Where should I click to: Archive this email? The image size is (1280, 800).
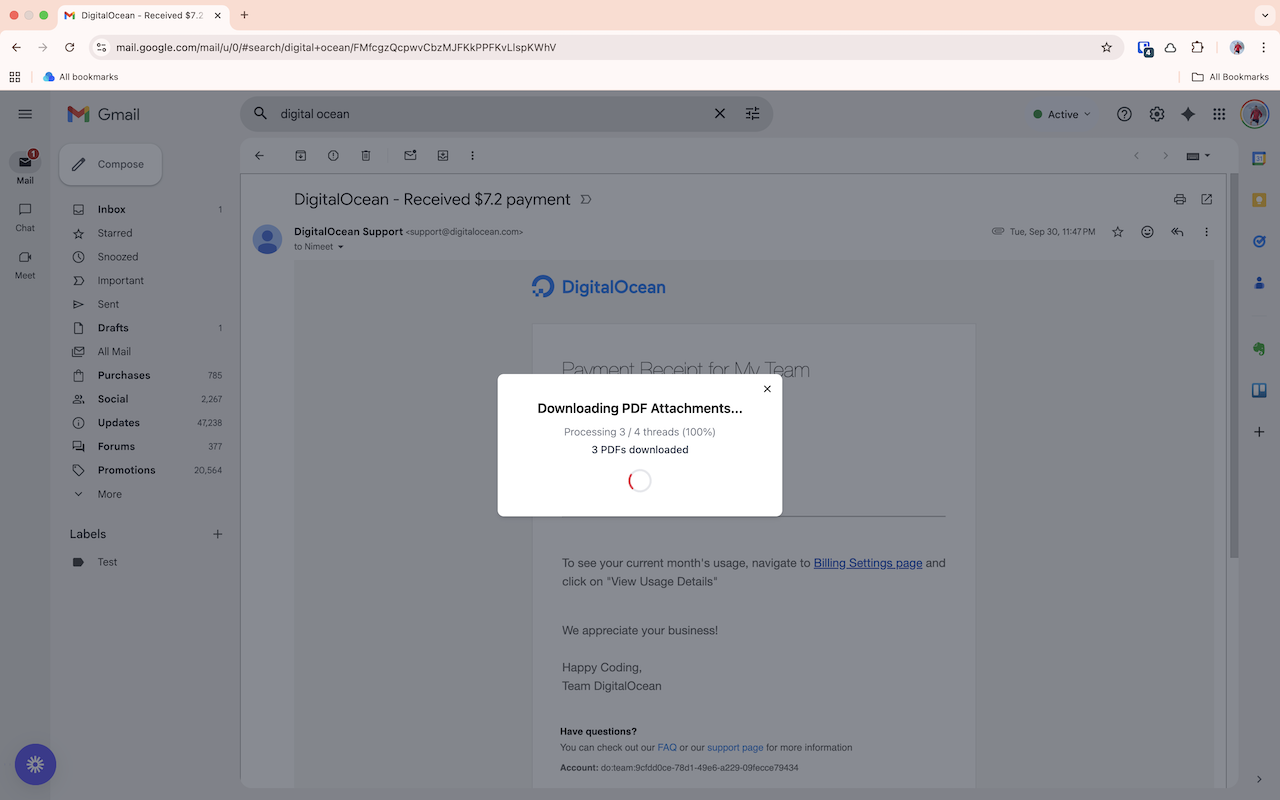click(301, 156)
